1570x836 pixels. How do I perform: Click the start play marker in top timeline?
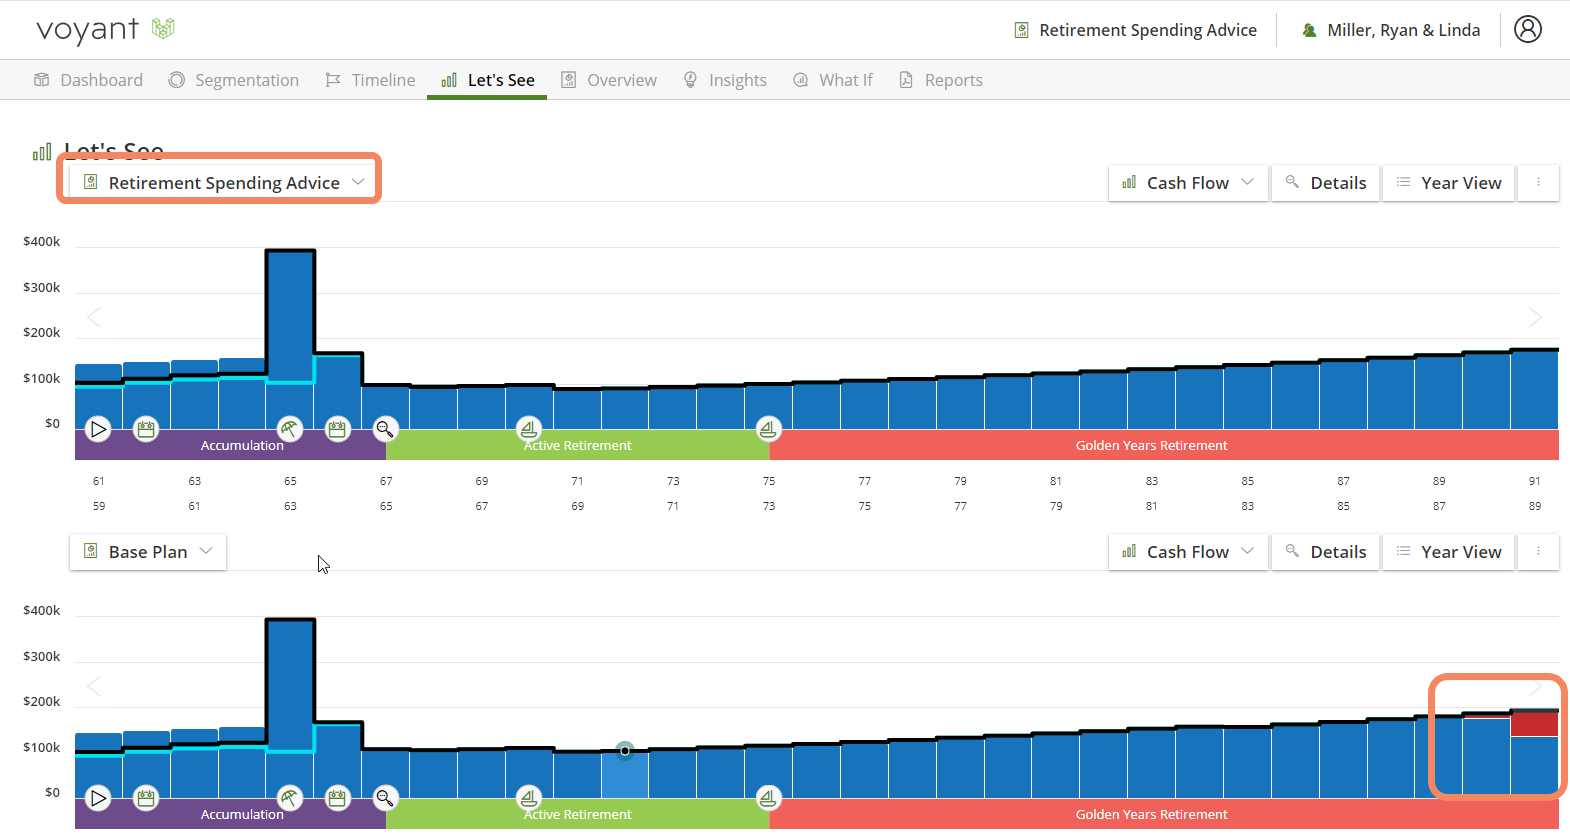coord(98,430)
